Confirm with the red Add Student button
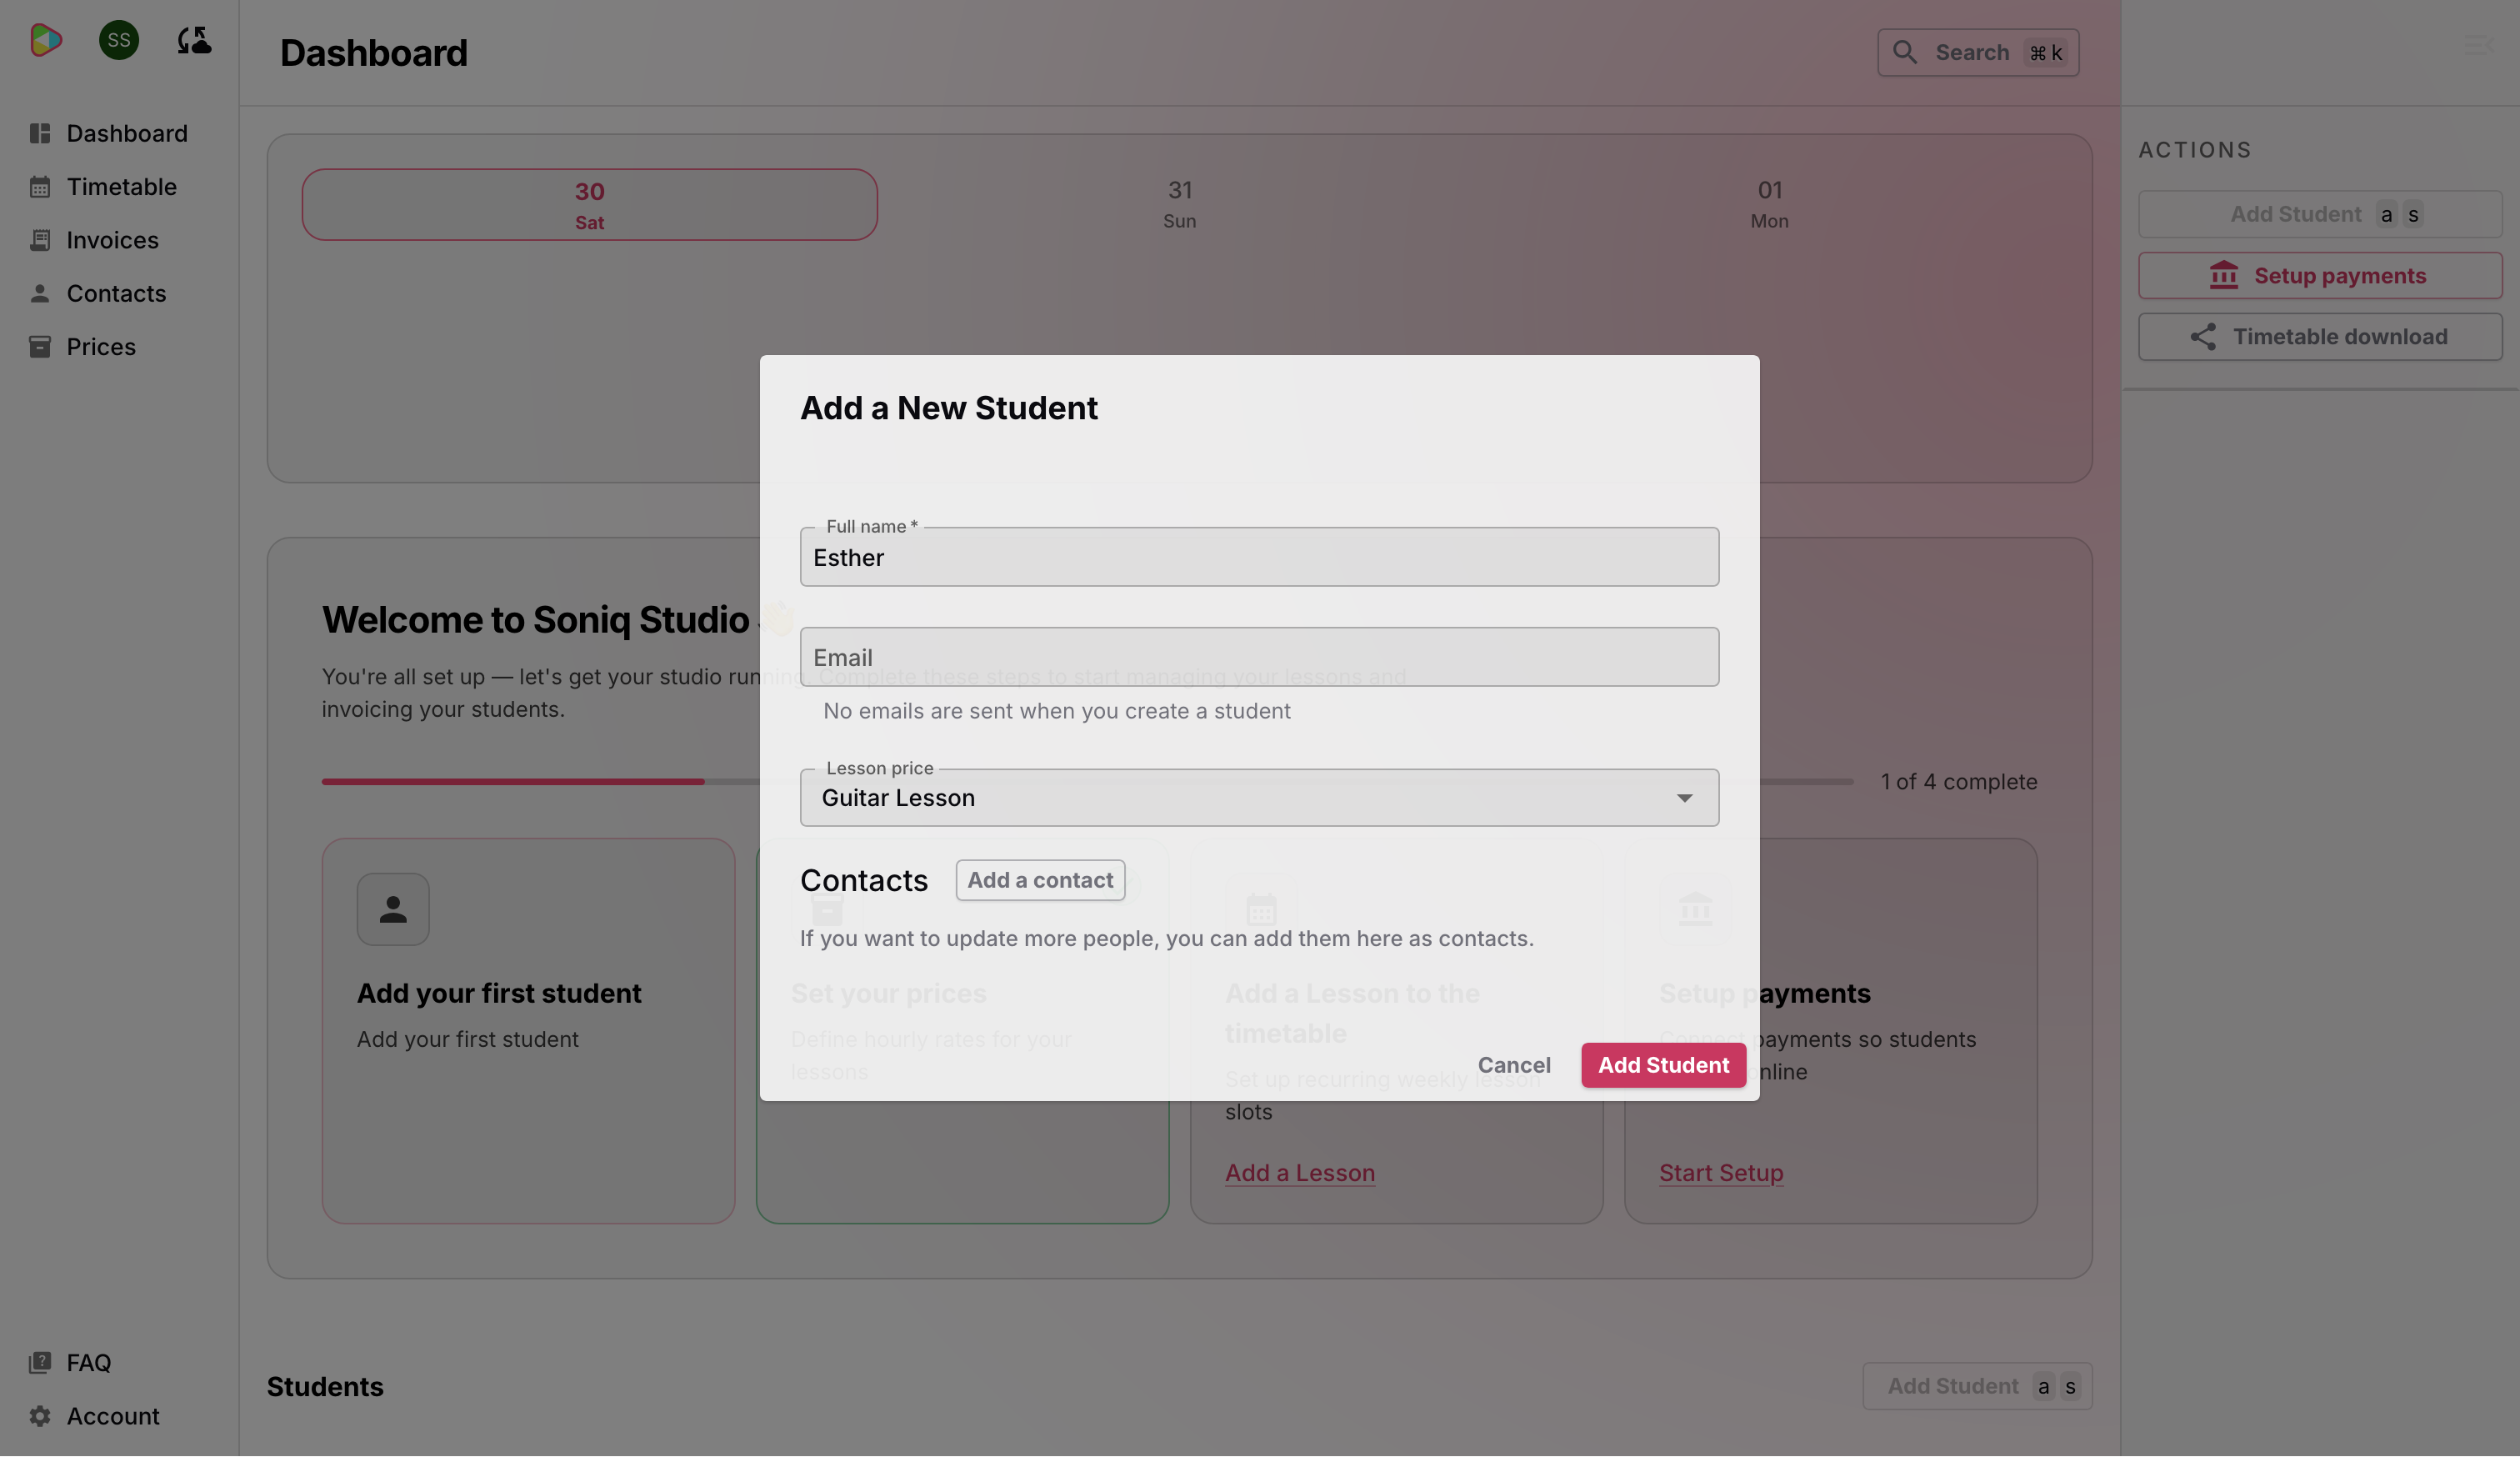2520x1457 pixels. pyautogui.click(x=1663, y=1065)
